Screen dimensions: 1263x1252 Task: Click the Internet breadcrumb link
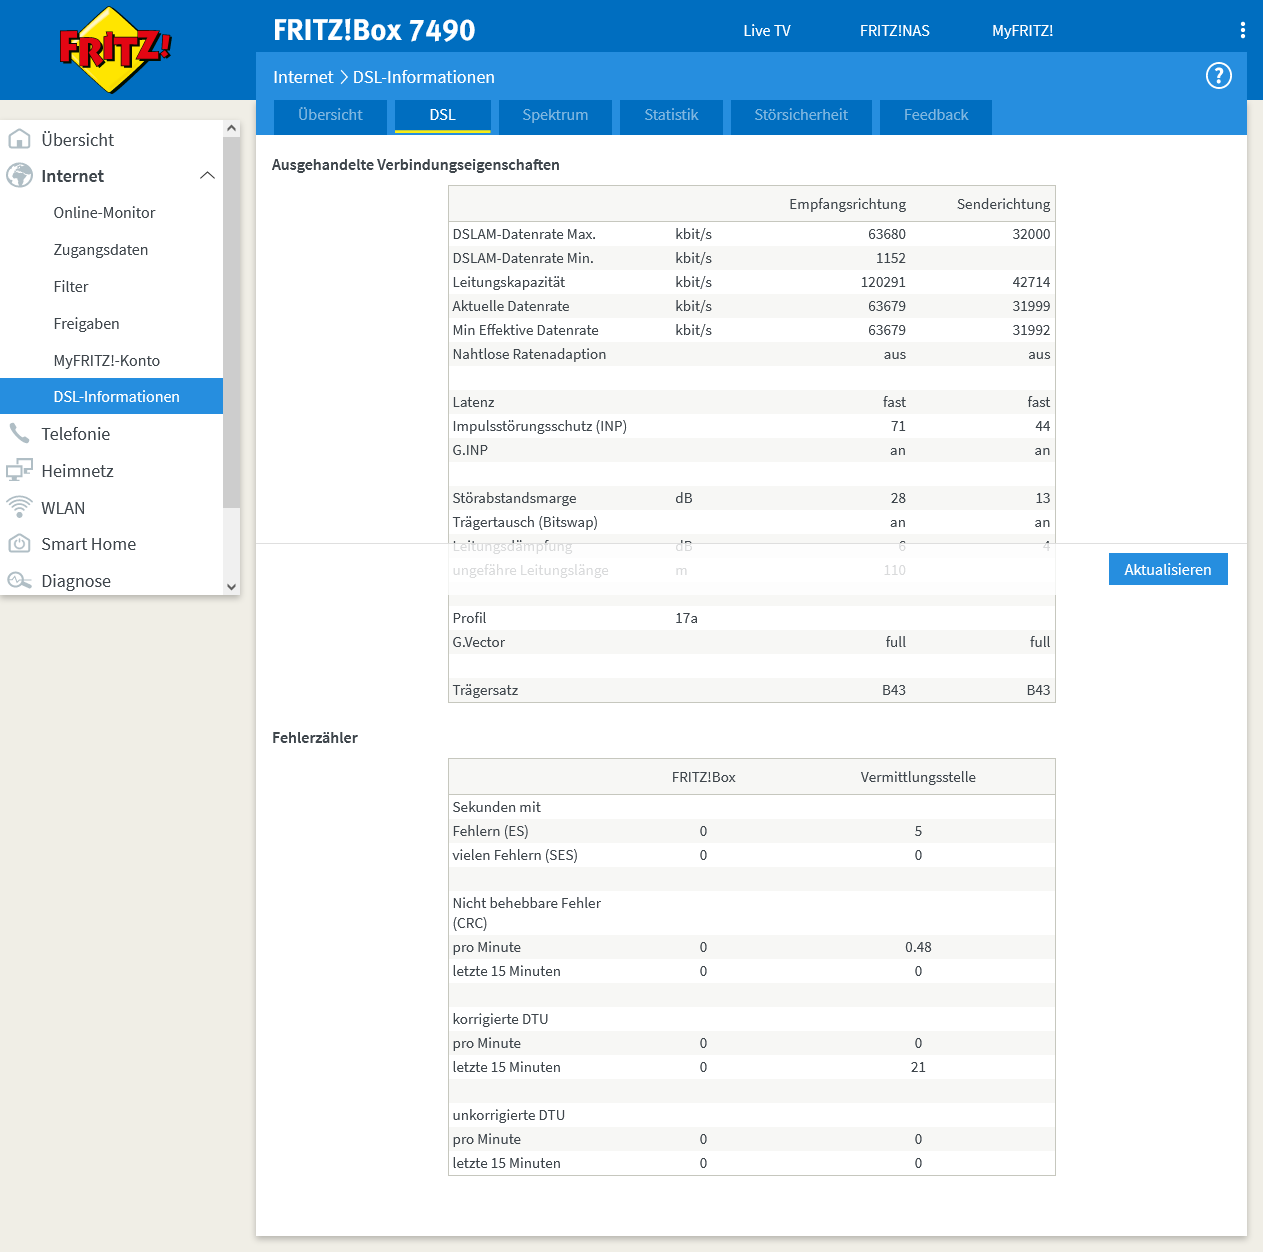point(303,77)
